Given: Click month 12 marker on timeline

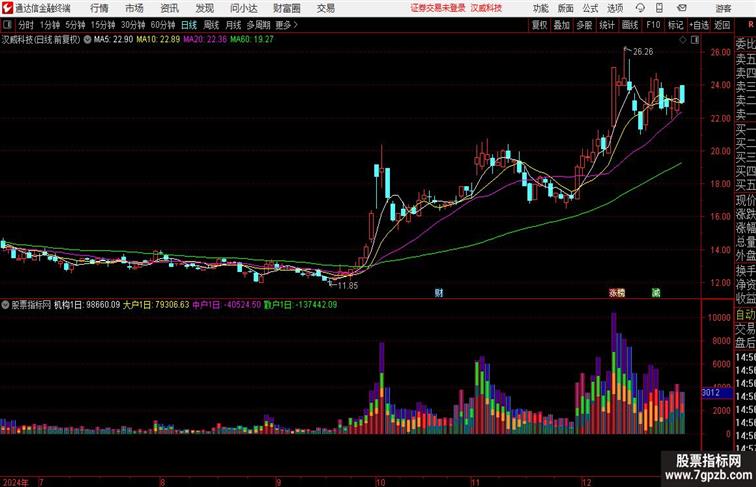Looking at the screenshot, I should [x=586, y=482].
